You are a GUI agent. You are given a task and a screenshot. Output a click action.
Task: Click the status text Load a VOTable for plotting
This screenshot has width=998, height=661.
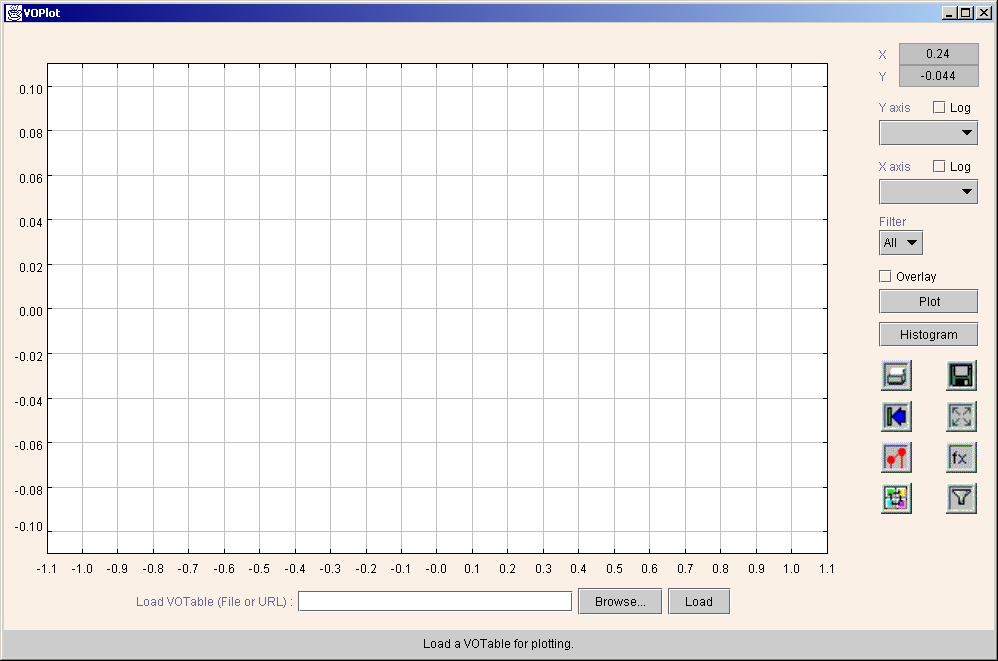[498, 644]
